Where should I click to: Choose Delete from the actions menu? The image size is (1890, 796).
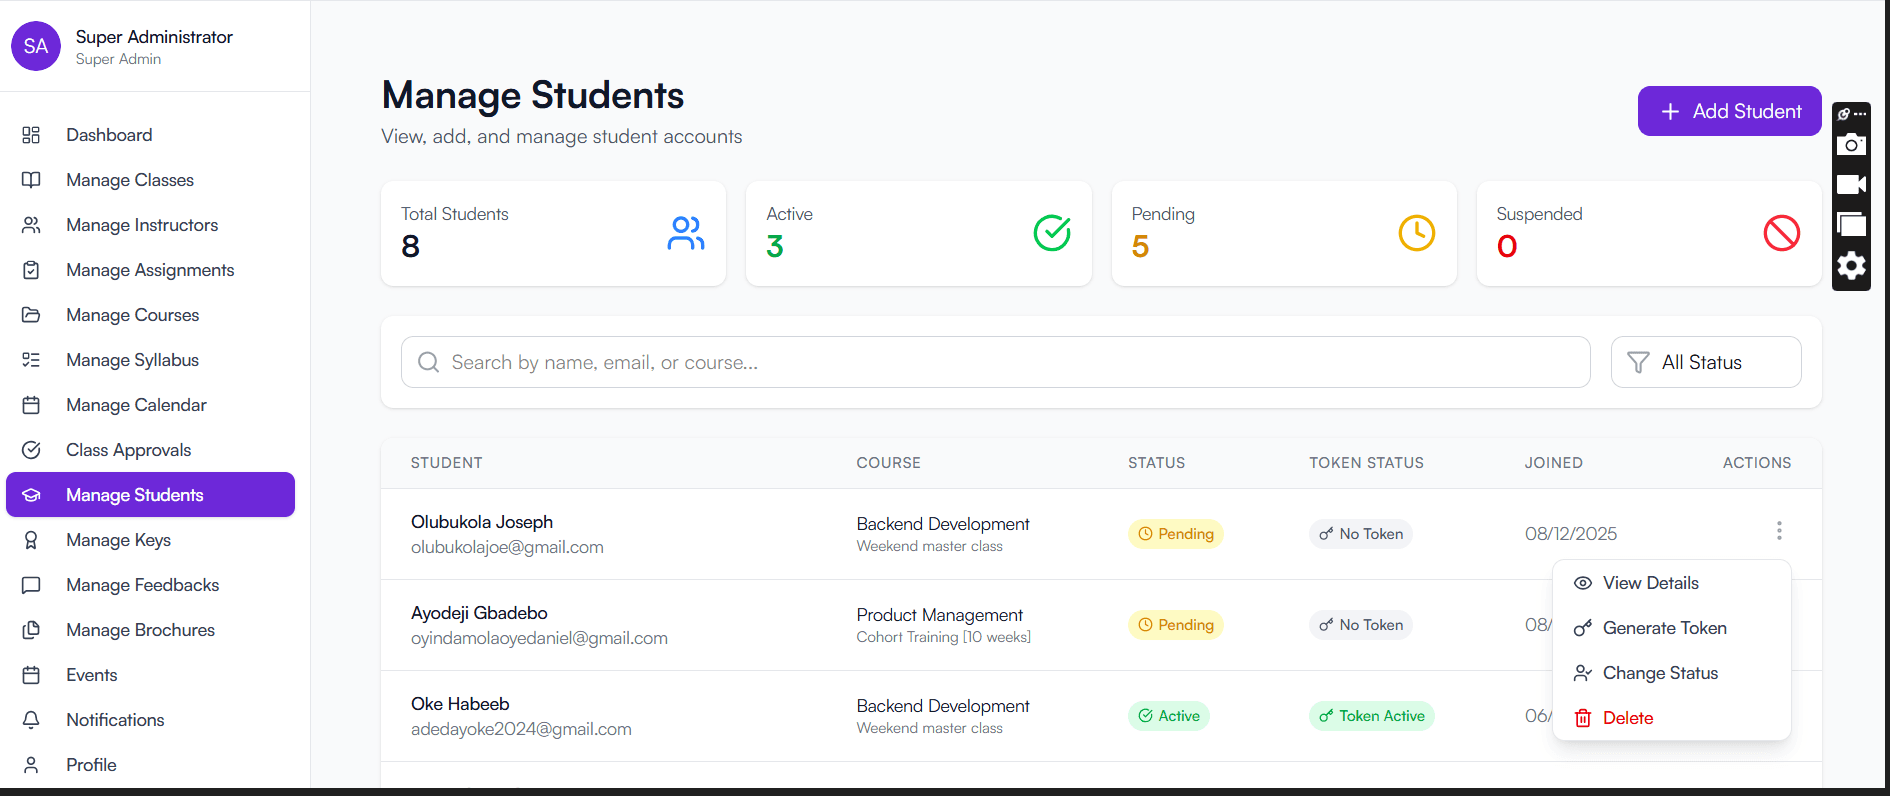(1627, 718)
